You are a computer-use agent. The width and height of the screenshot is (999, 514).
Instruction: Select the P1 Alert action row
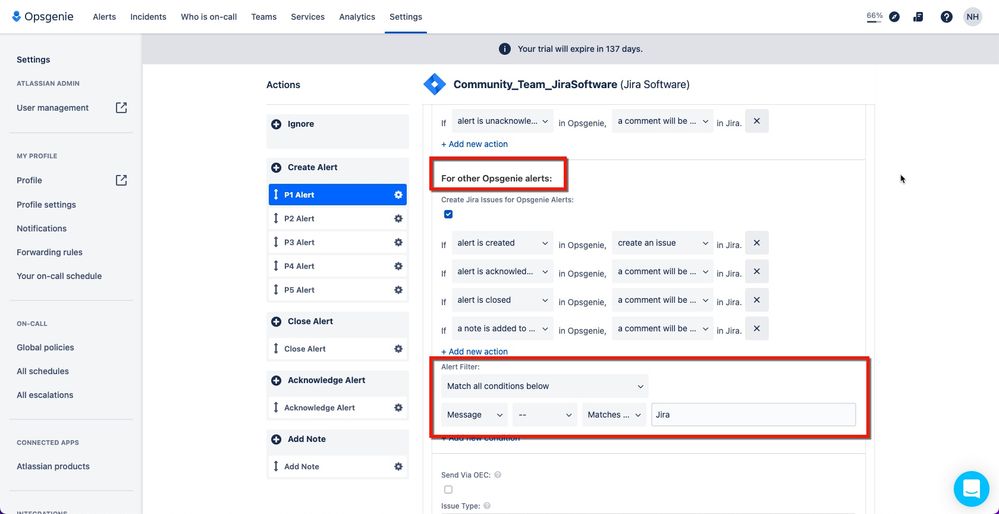tap(338, 195)
